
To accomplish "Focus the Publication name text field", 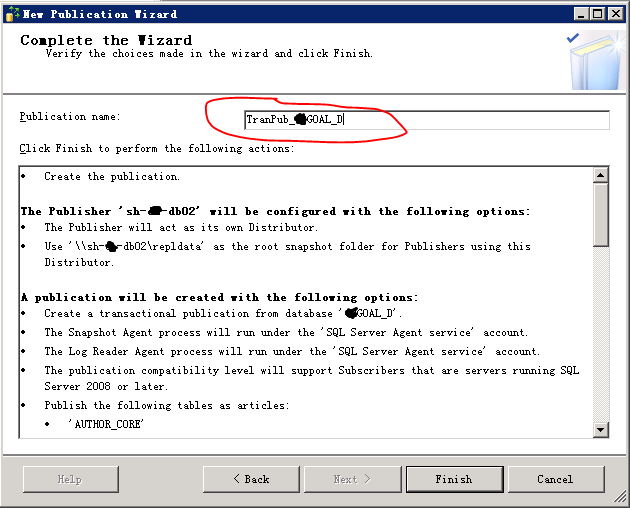I will click(x=427, y=120).
